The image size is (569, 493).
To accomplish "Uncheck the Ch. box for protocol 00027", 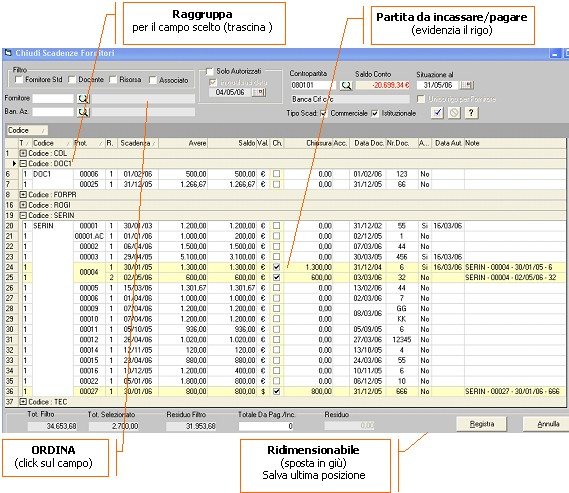I will 277,391.
